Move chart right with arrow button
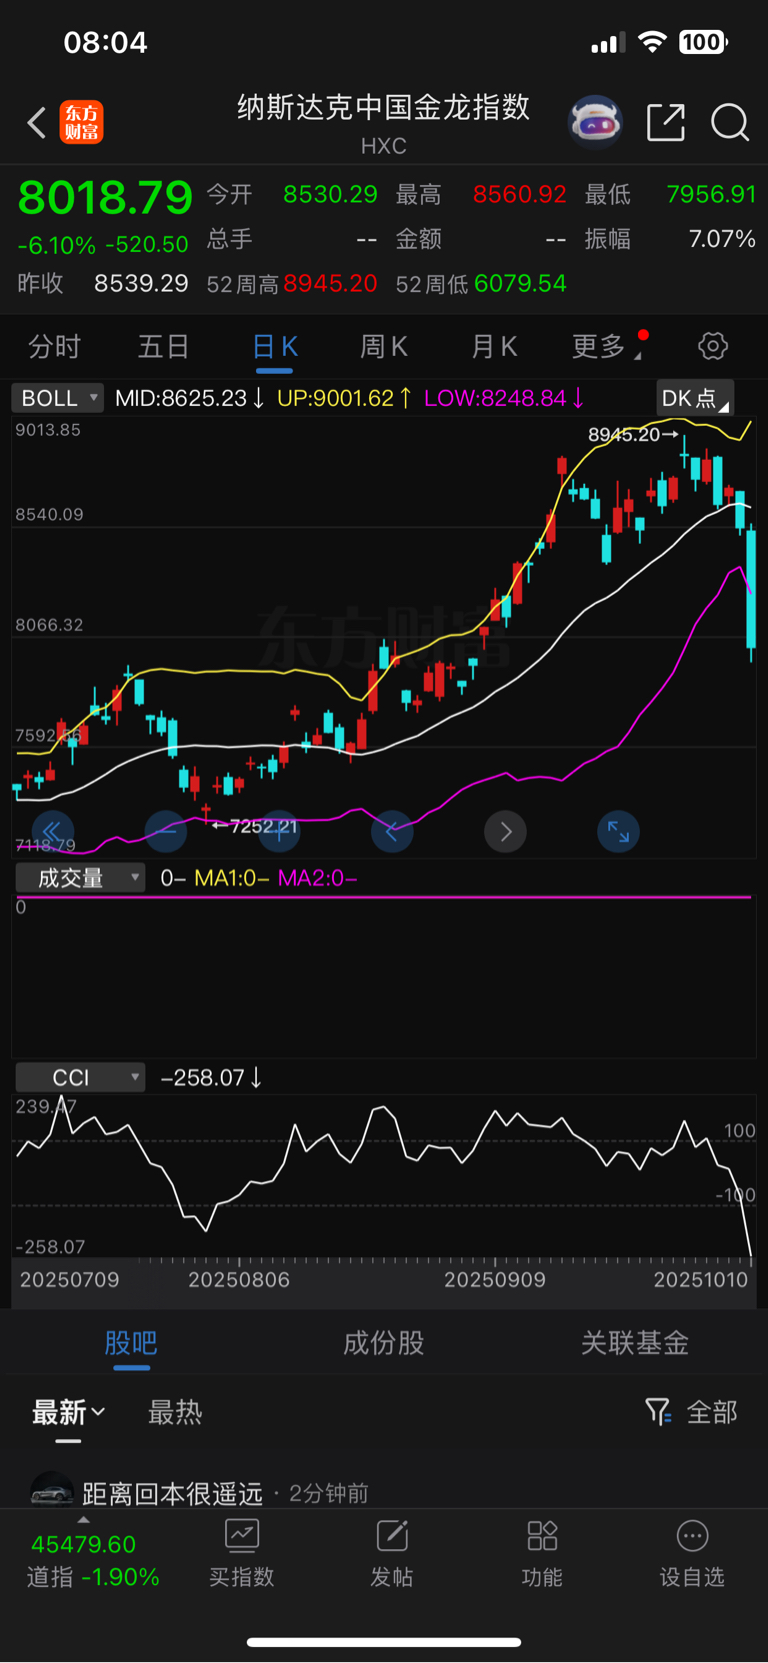This screenshot has height=1663, width=768. pyautogui.click(x=505, y=831)
